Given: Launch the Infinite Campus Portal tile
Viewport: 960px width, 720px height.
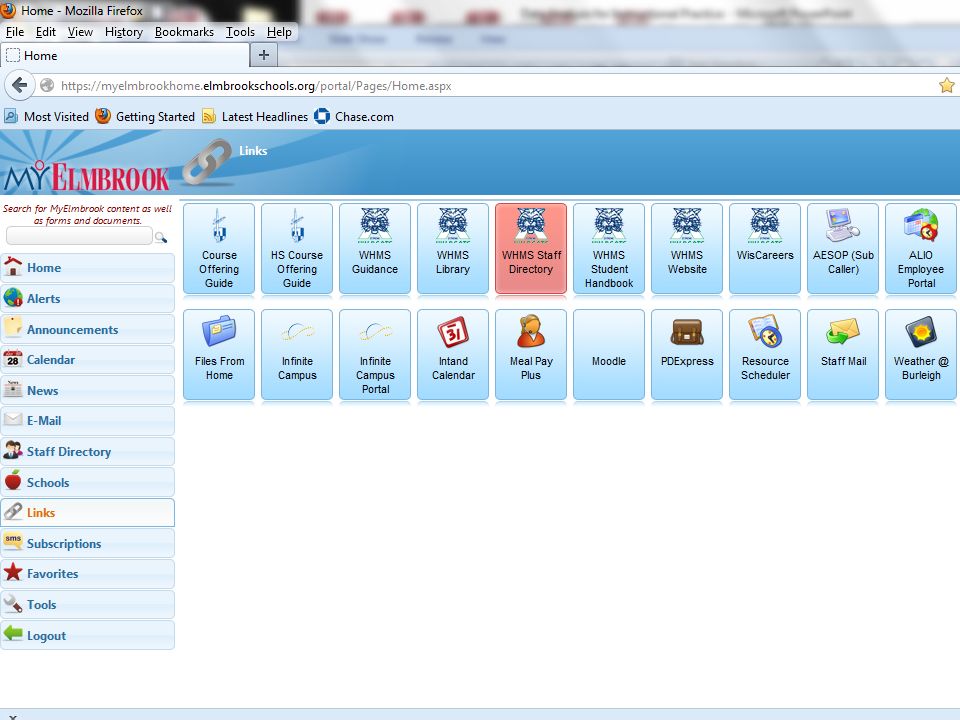Looking at the screenshot, I should [375, 354].
